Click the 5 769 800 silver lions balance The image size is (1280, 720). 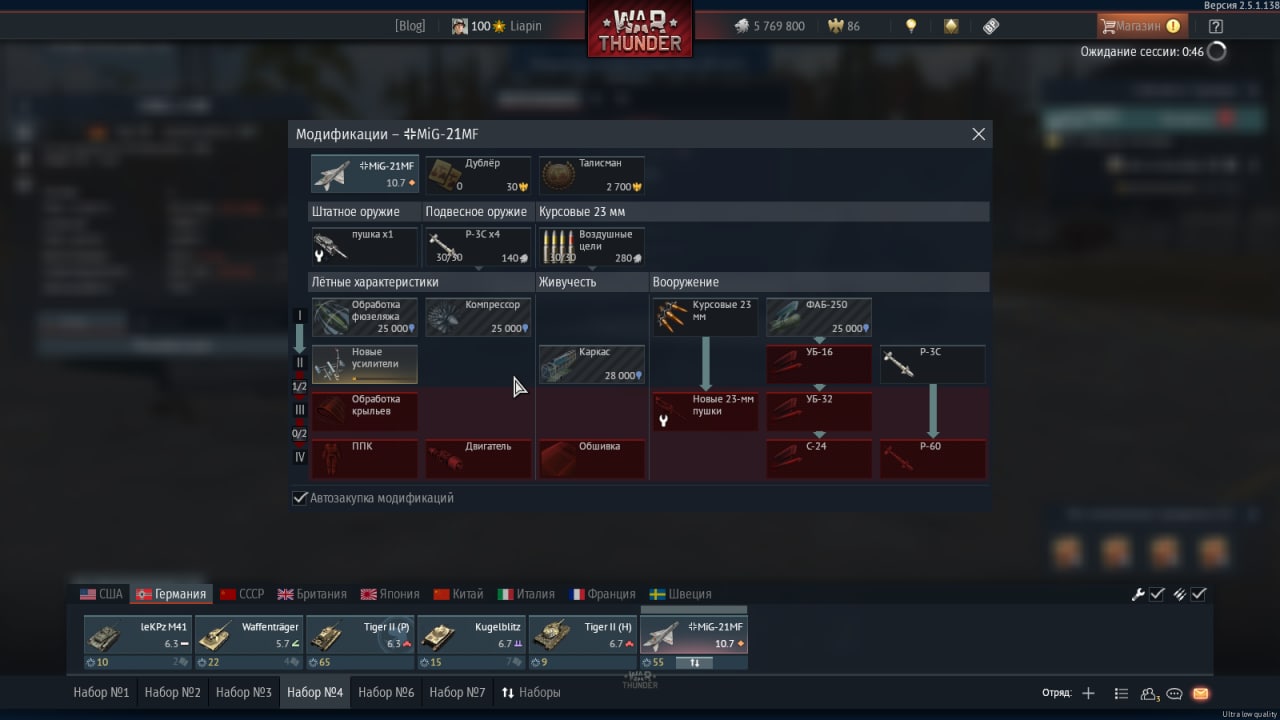pyautogui.click(x=770, y=26)
